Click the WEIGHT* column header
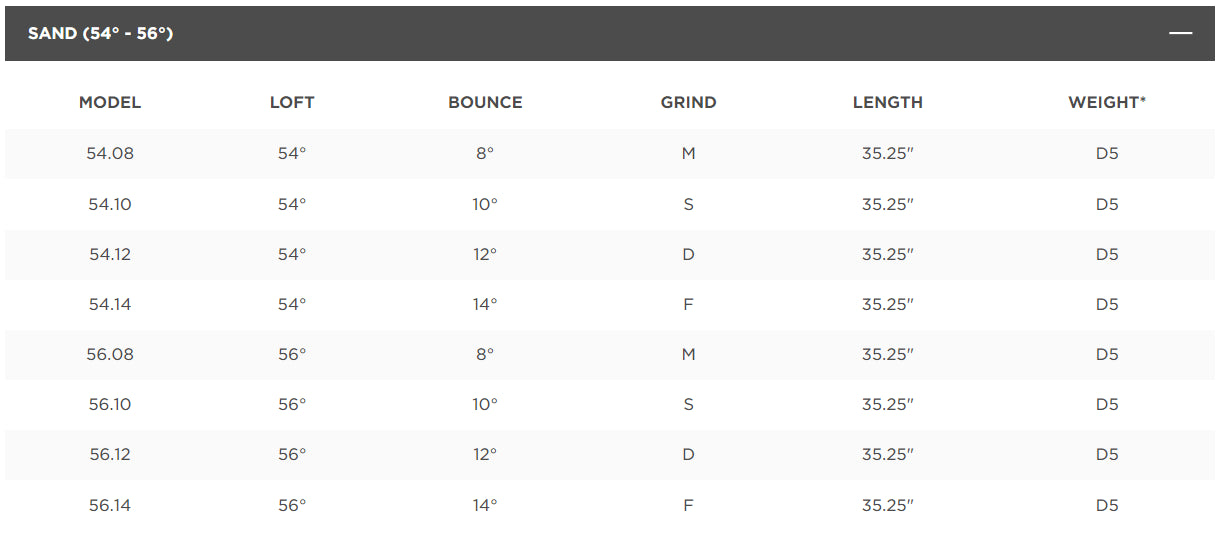The width and height of the screenshot is (1220, 540). 1107,102
